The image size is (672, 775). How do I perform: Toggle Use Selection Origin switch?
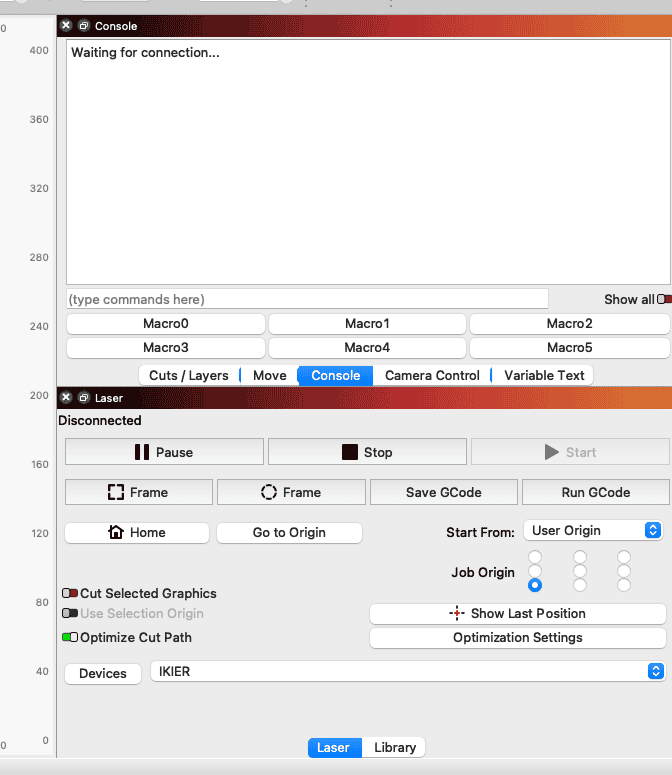tap(70, 613)
